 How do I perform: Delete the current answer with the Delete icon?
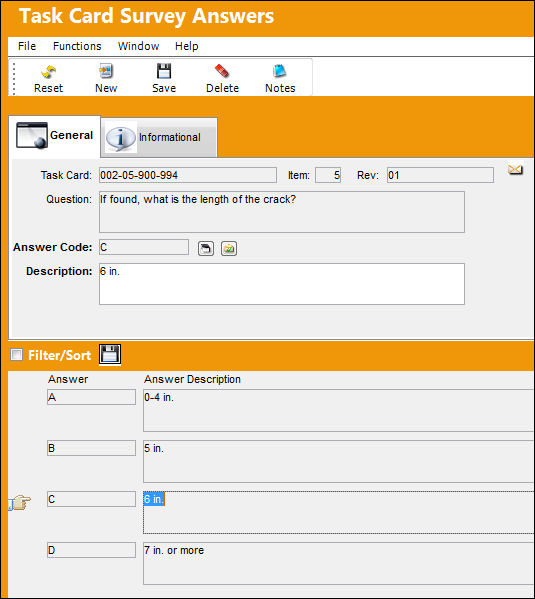point(222,79)
